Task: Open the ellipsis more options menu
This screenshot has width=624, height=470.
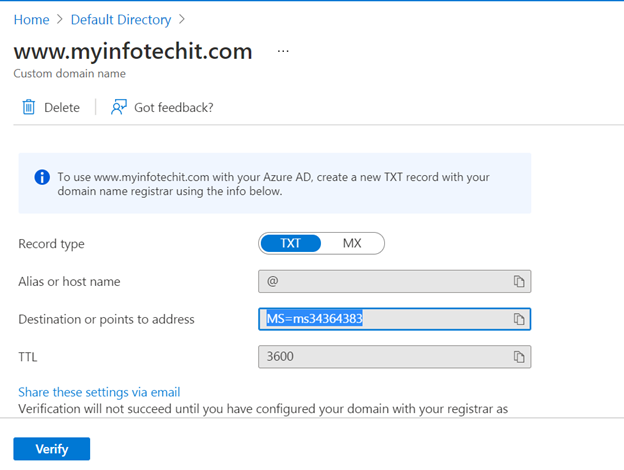Action: [283, 51]
